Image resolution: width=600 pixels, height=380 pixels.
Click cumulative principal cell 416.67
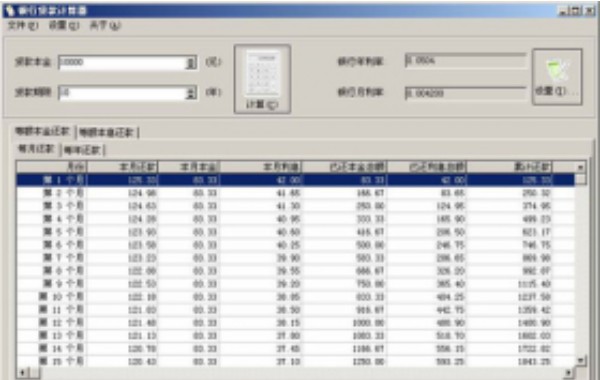[x=370, y=232]
